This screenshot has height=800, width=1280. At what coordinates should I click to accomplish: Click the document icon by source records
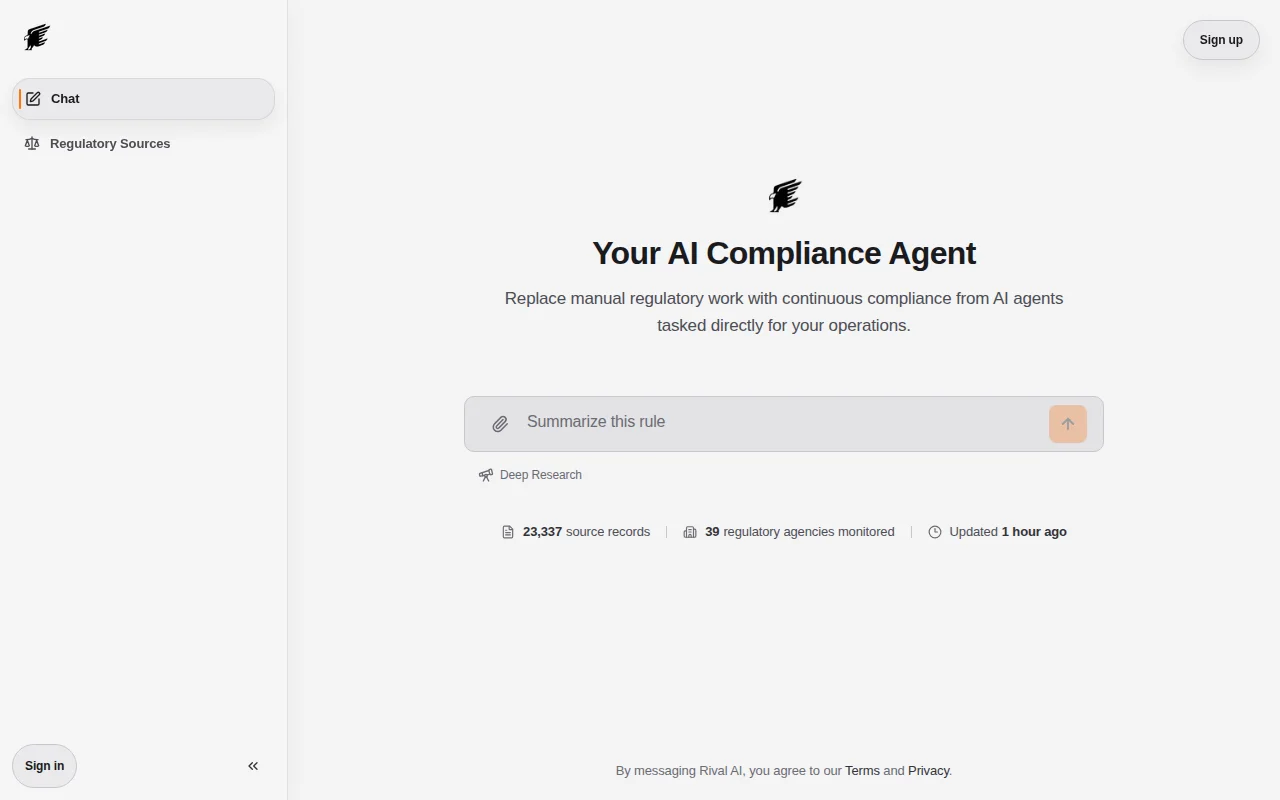tap(508, 532)
